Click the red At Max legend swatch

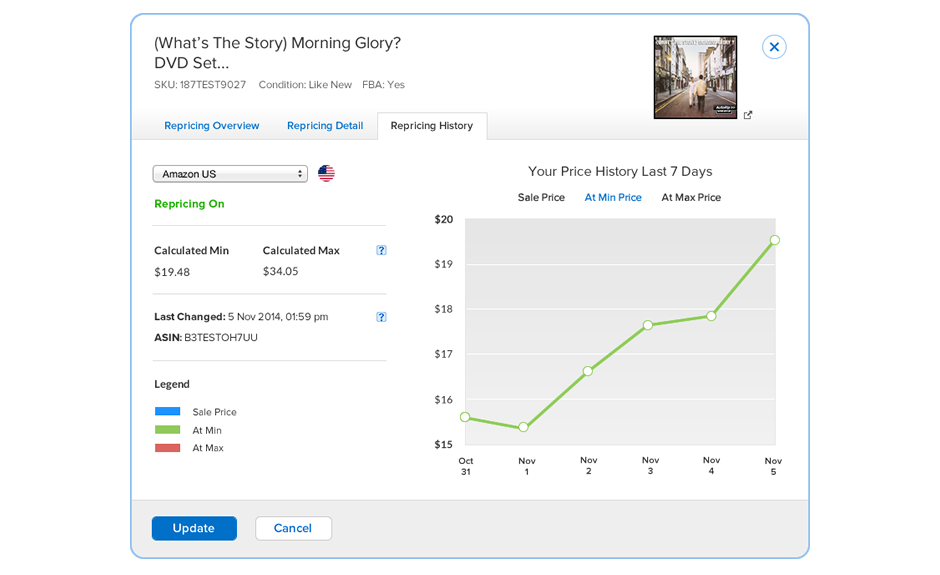pyautogui.click(x=167, y=448)
